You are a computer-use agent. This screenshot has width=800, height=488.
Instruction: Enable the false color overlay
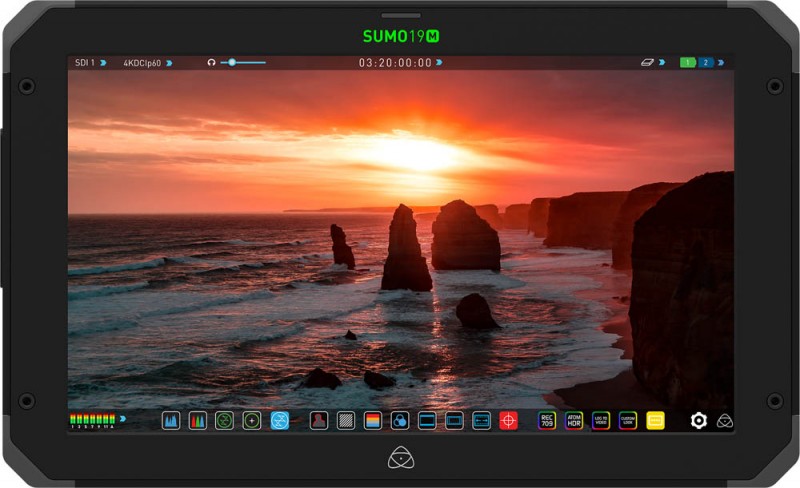pos(372,421)
